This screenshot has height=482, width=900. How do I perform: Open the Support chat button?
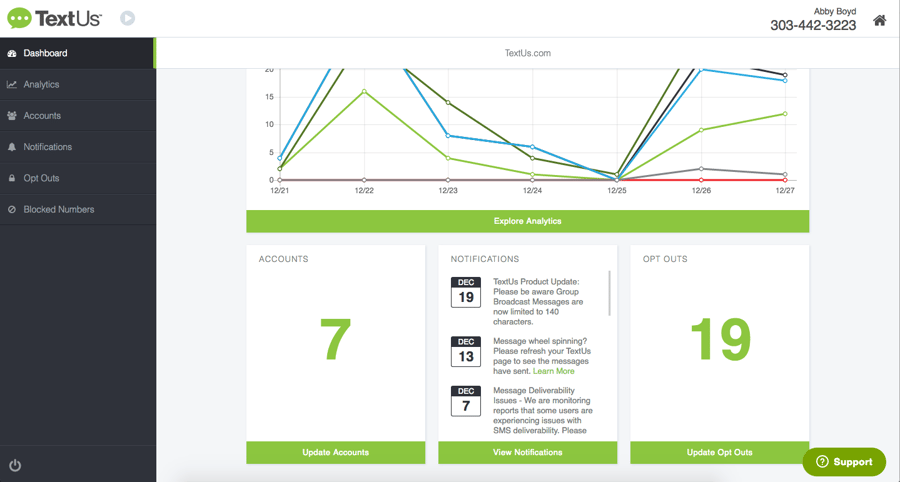844,462
